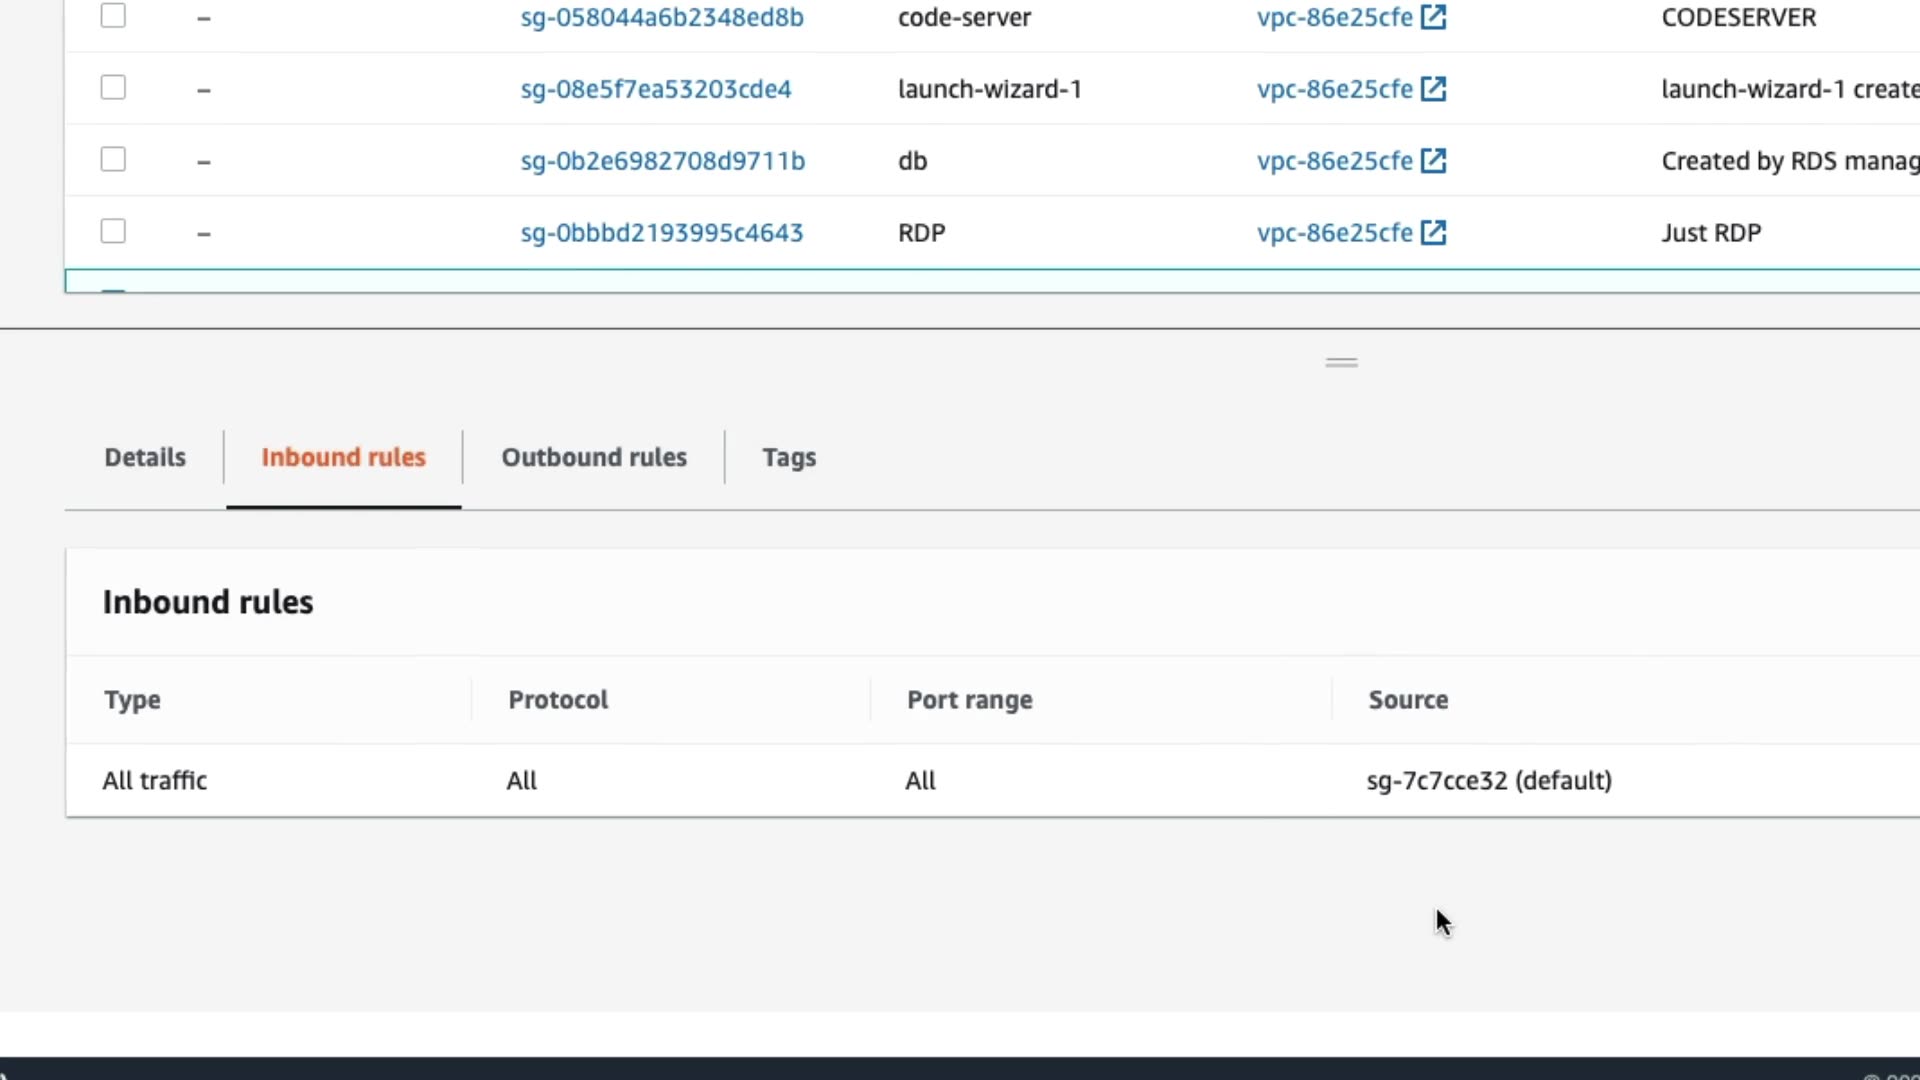Image resolution: width=1920 pixels, height=1080 pixels.
Task: Show the Tags tab
Action: (789, 457)
